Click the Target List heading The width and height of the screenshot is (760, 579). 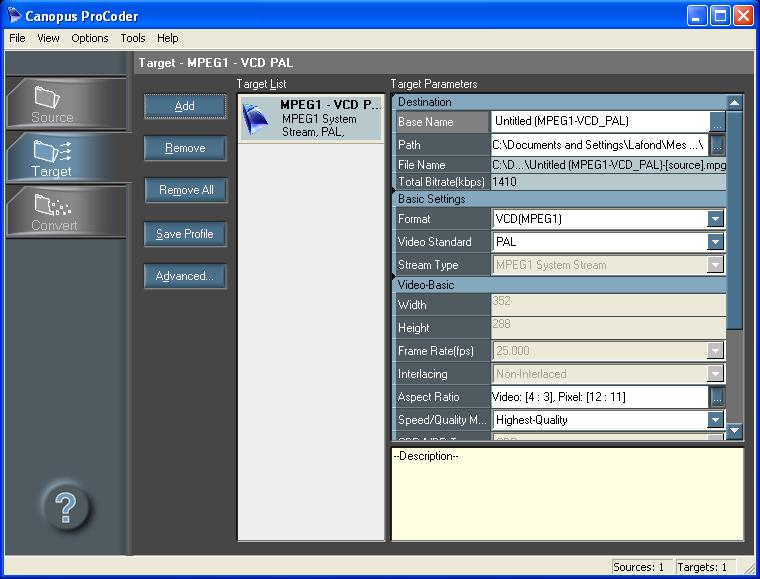click(x=261, y=84)
